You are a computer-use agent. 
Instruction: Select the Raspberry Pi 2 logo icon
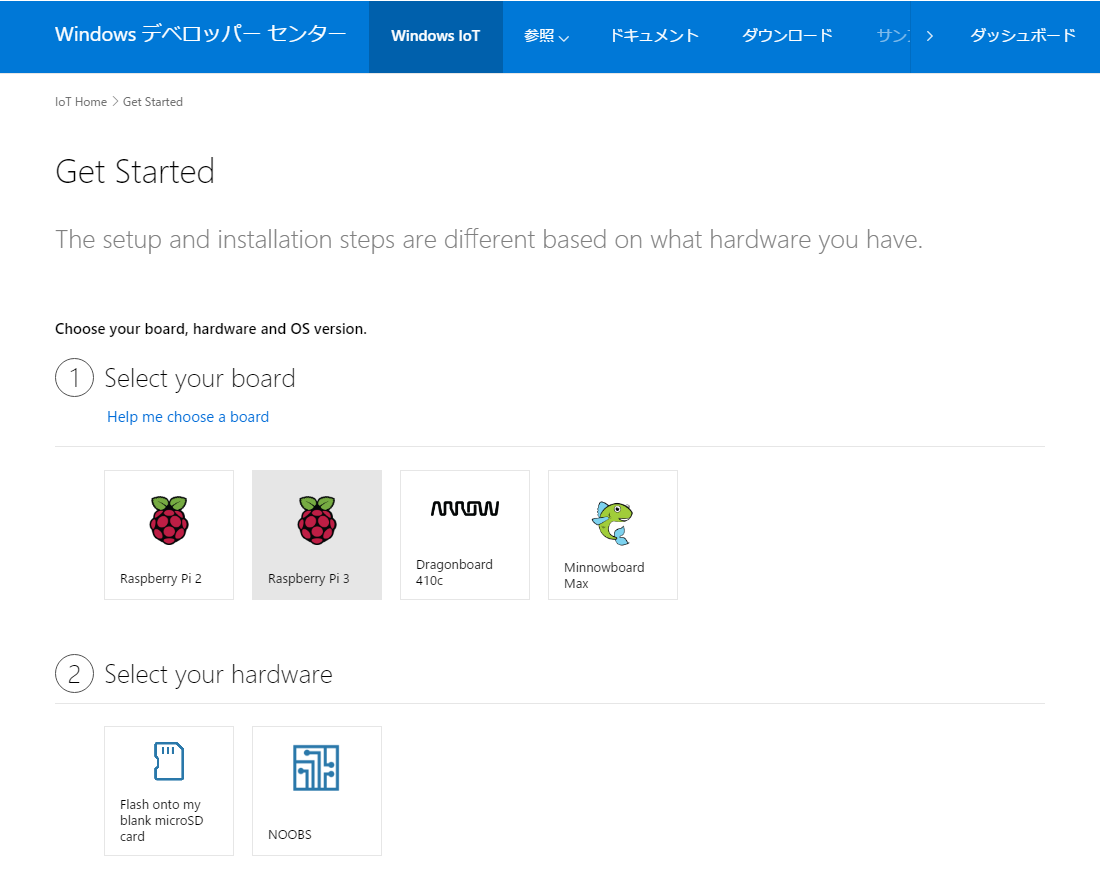coord(169,520)
